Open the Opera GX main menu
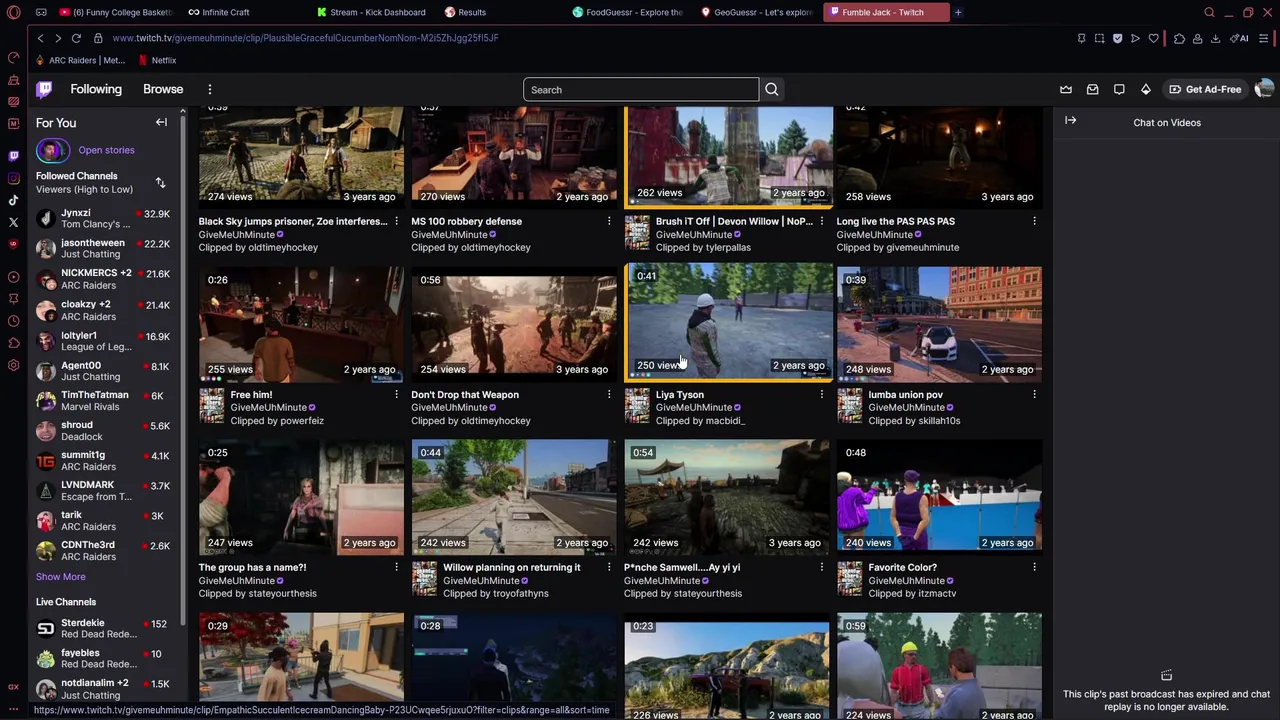1280x720 pixels. pyautogui.click(x=14, y=12)
